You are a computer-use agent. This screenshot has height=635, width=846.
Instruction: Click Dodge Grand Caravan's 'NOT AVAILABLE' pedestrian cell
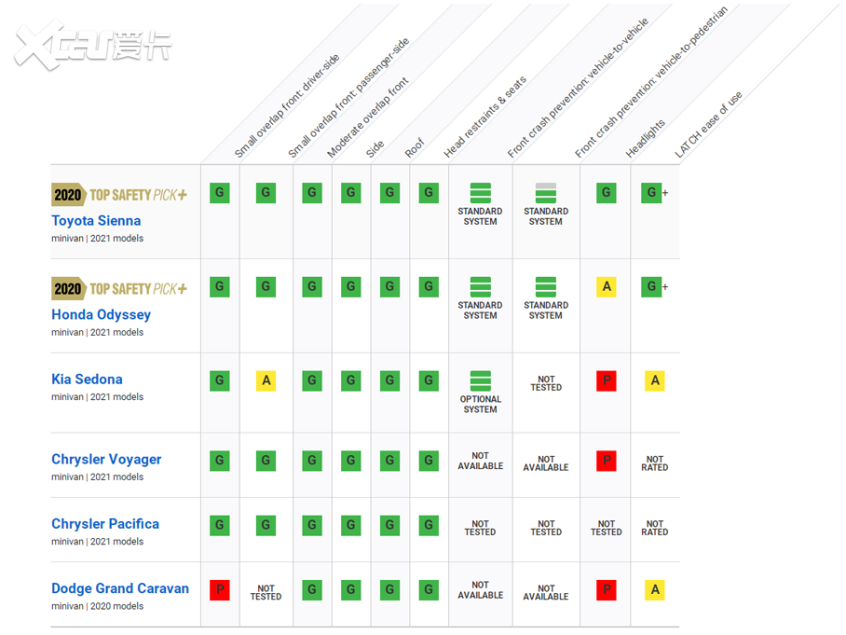tap(546, 592)
